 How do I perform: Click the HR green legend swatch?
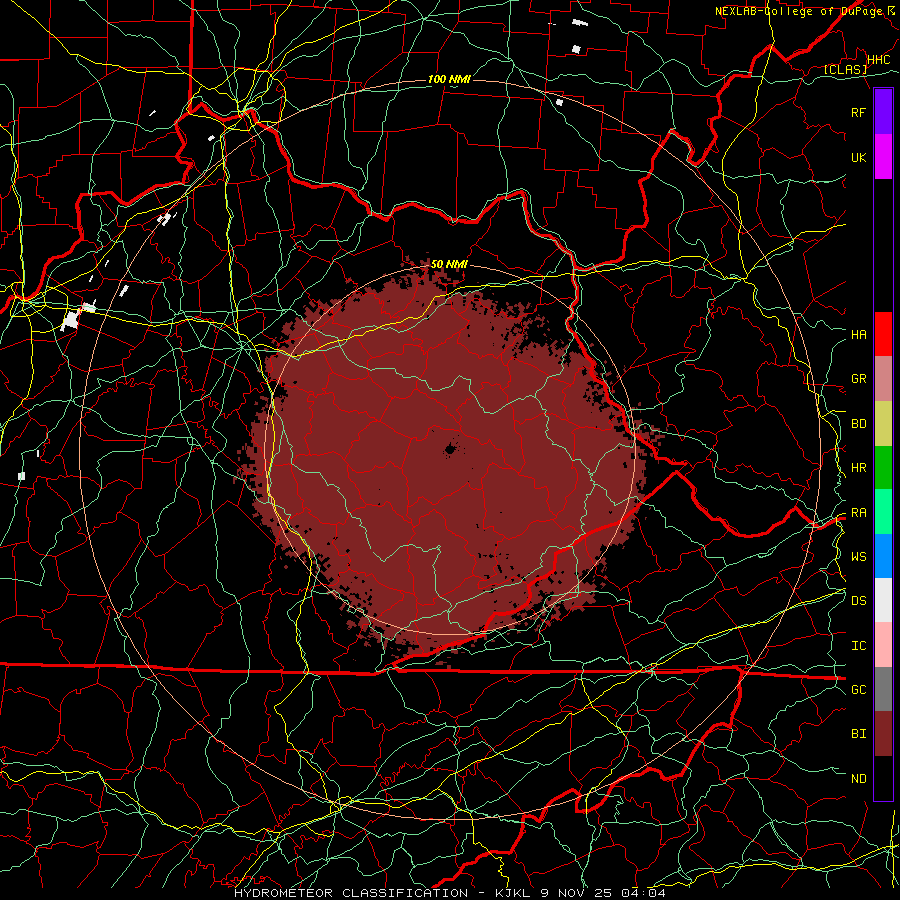[883, 467]
